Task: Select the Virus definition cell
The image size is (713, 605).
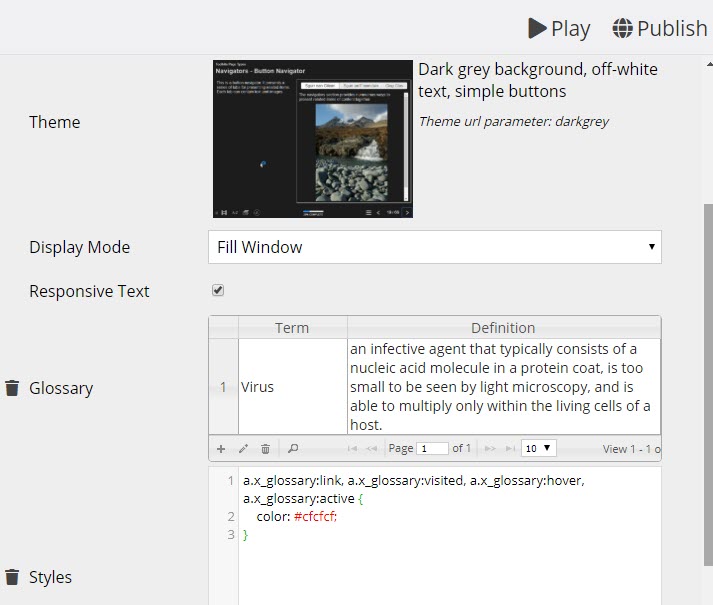Action: tap(503, 387)
